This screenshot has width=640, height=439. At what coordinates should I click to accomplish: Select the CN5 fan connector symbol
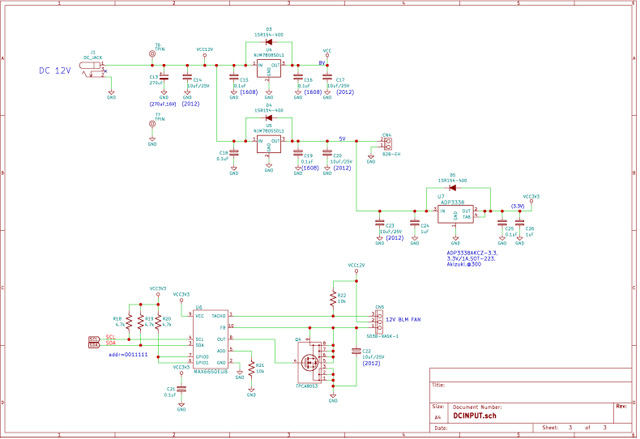click(376, 320)
